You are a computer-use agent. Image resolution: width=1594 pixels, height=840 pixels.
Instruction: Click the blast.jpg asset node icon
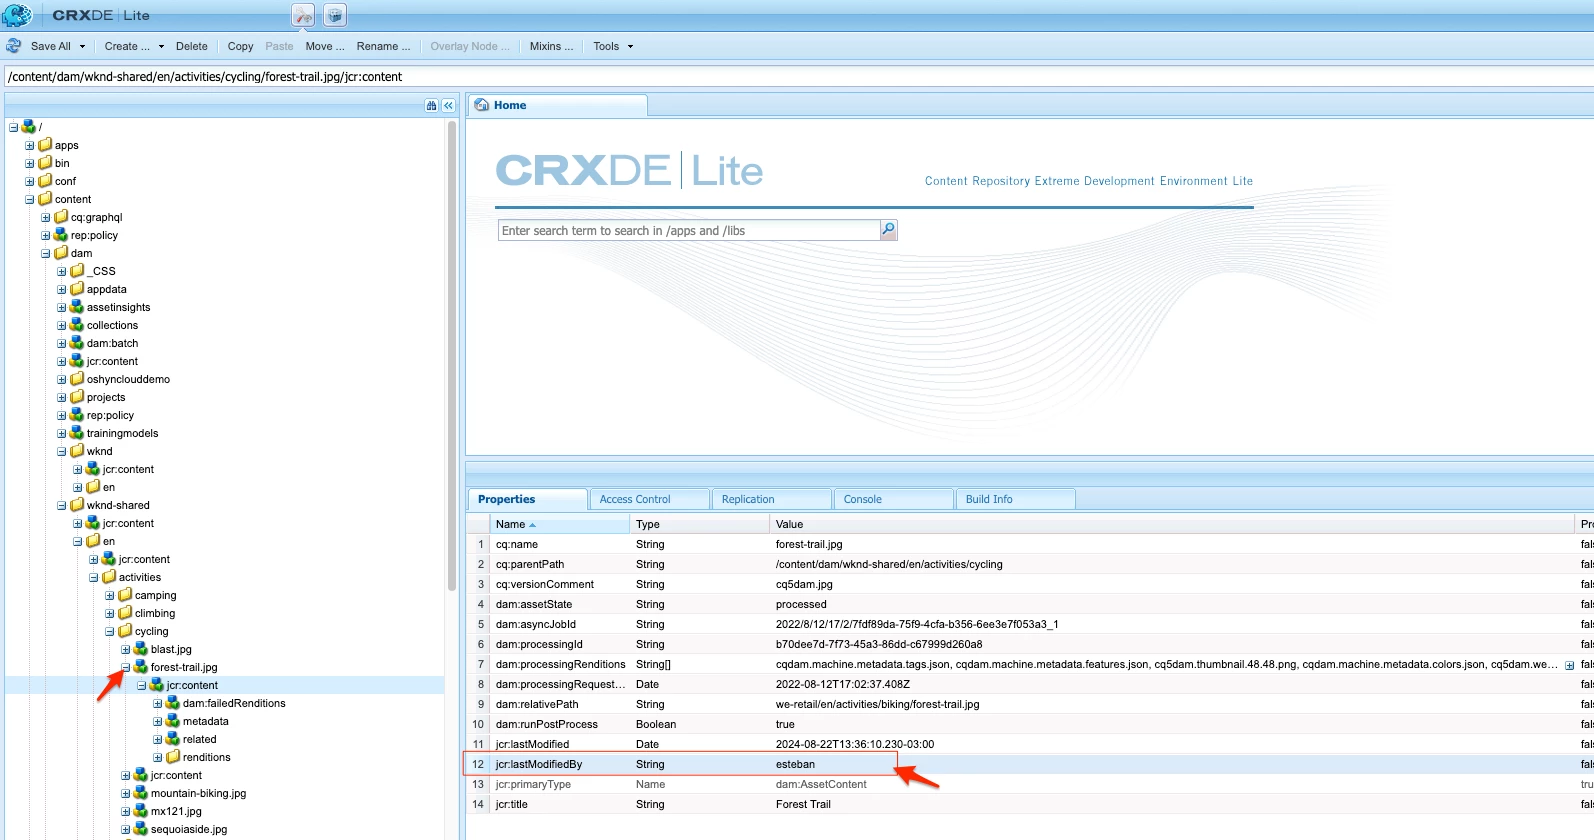pyautogui.click(x=141, y=649)
